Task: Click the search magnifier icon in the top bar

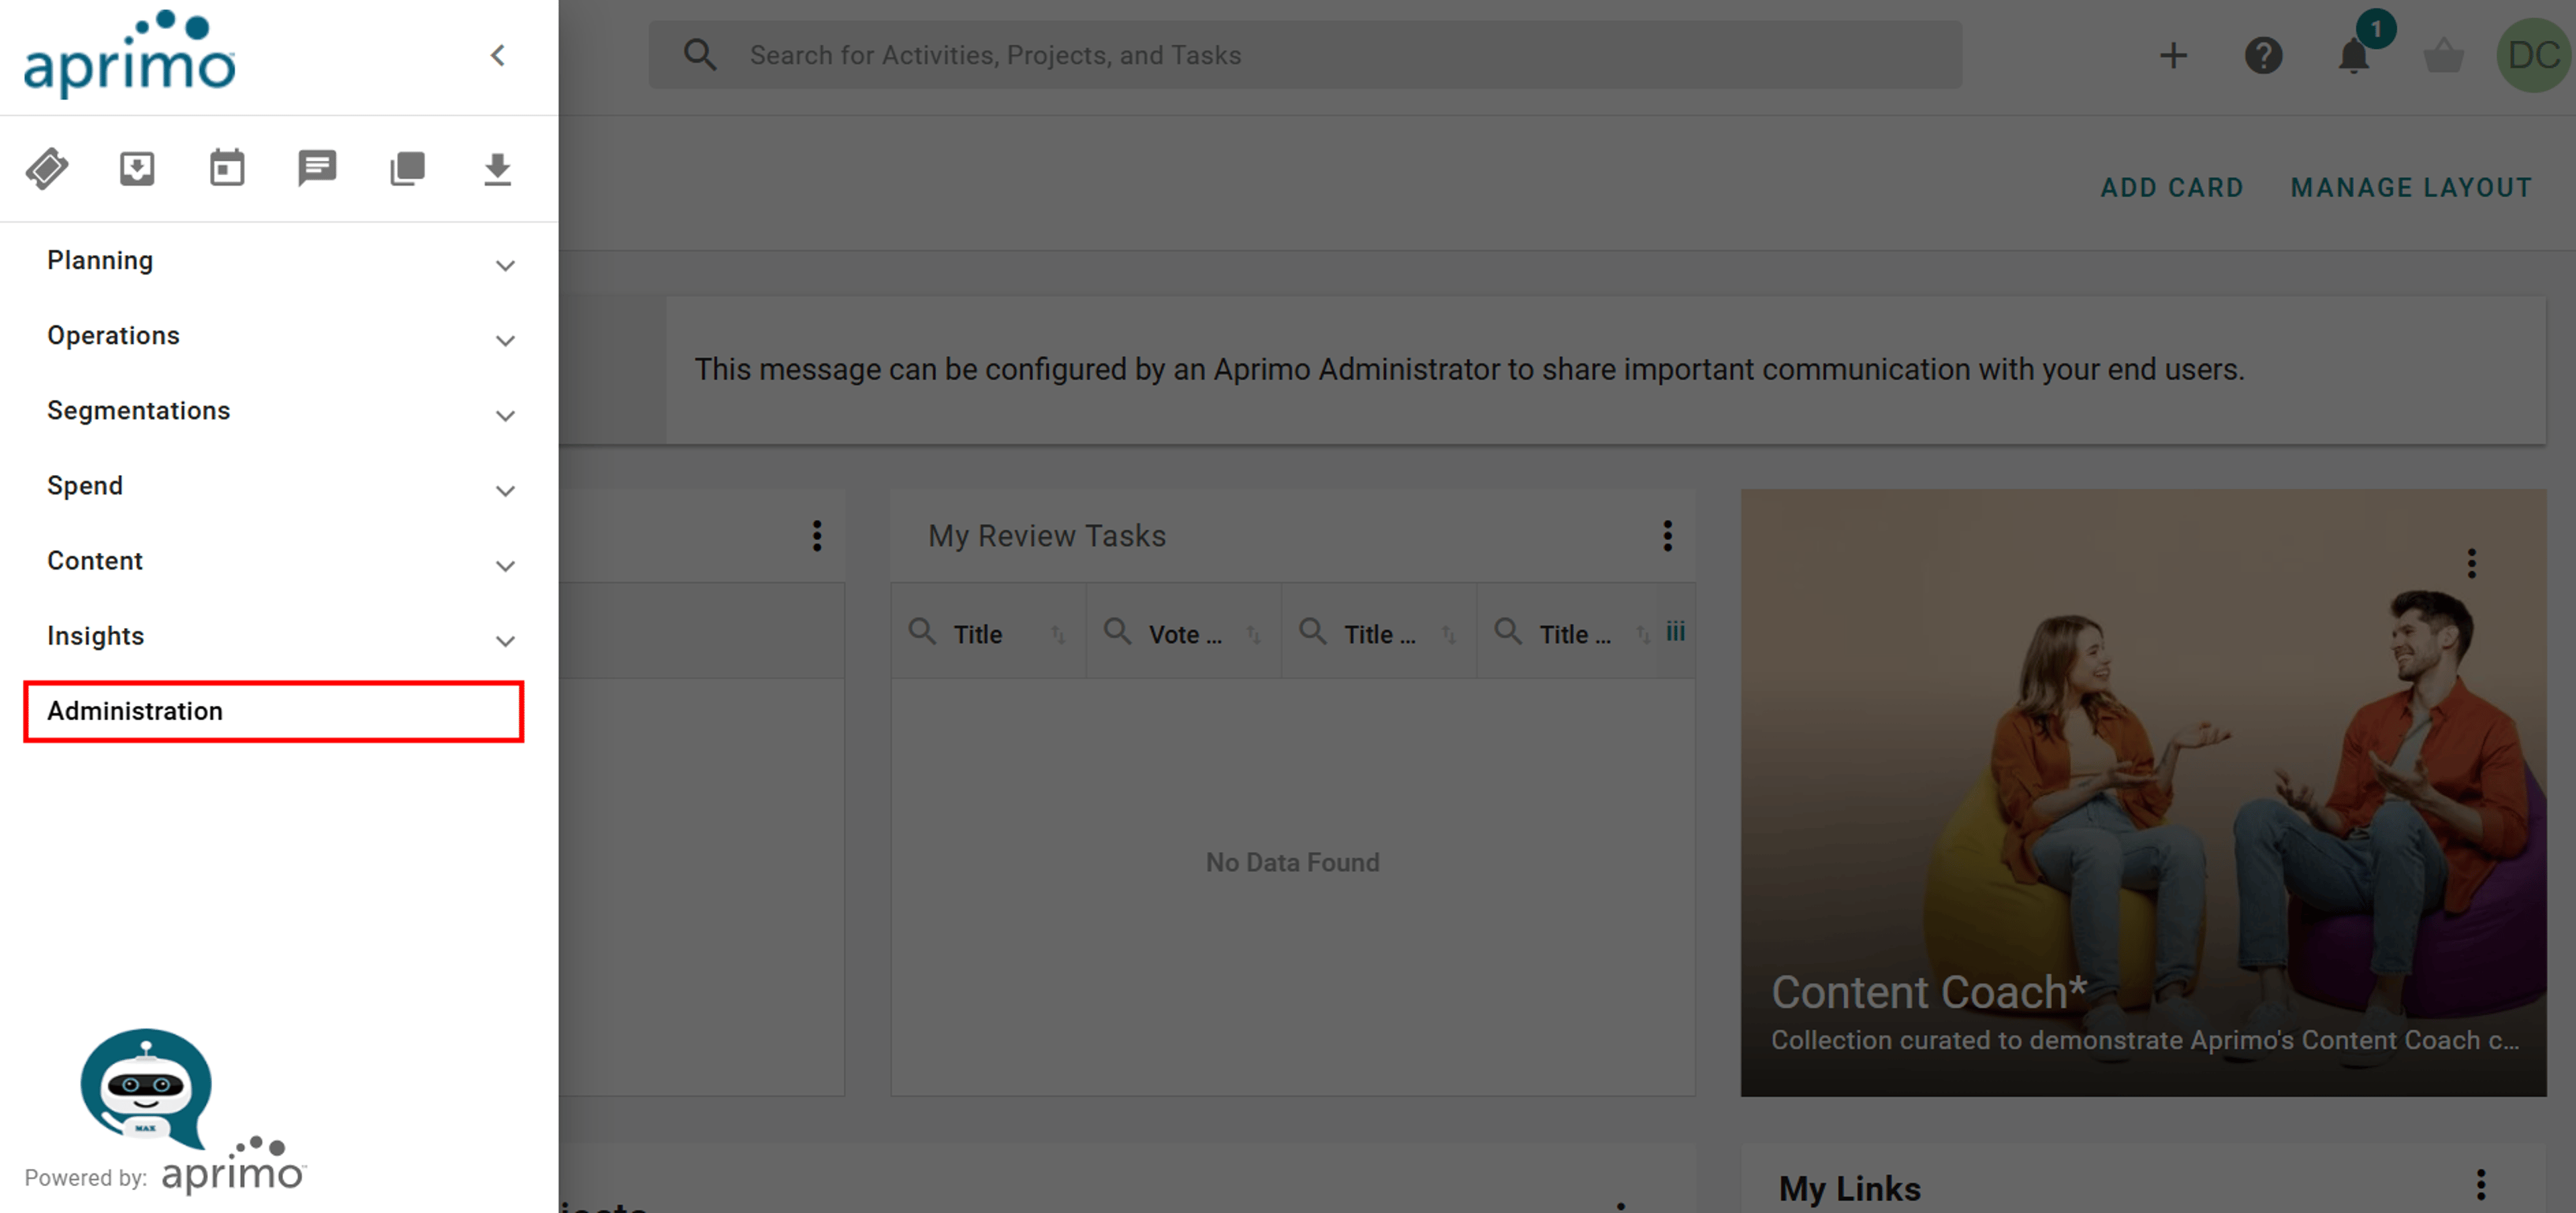Action: [700, 55]
